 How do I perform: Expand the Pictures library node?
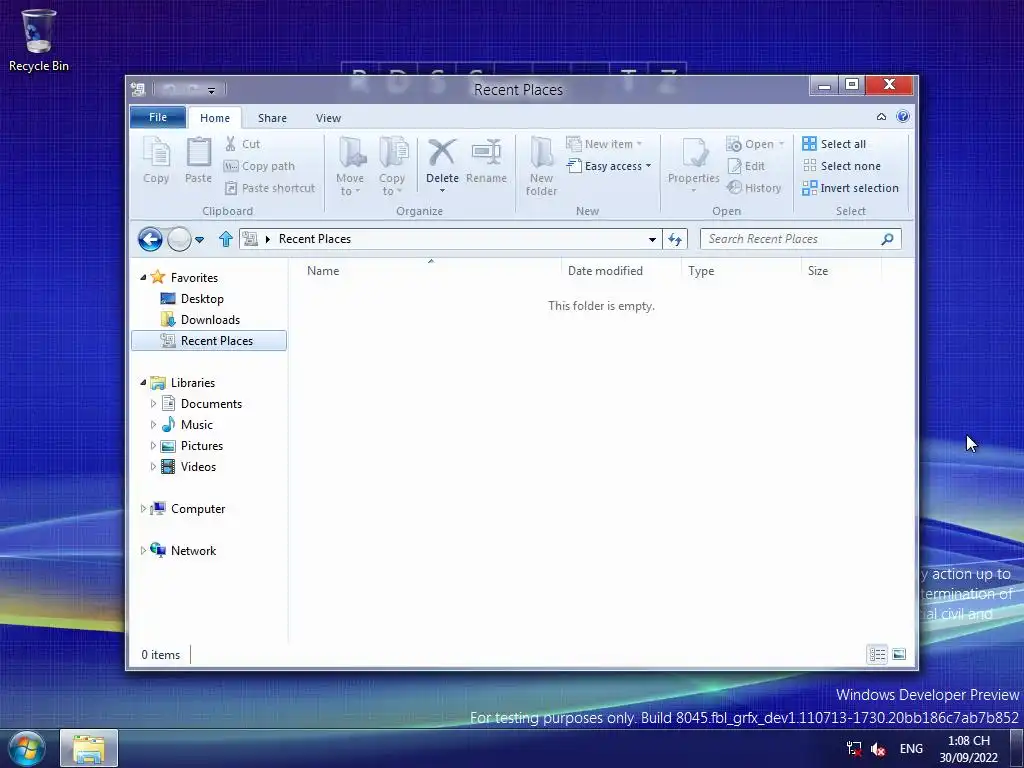[153, 446]
